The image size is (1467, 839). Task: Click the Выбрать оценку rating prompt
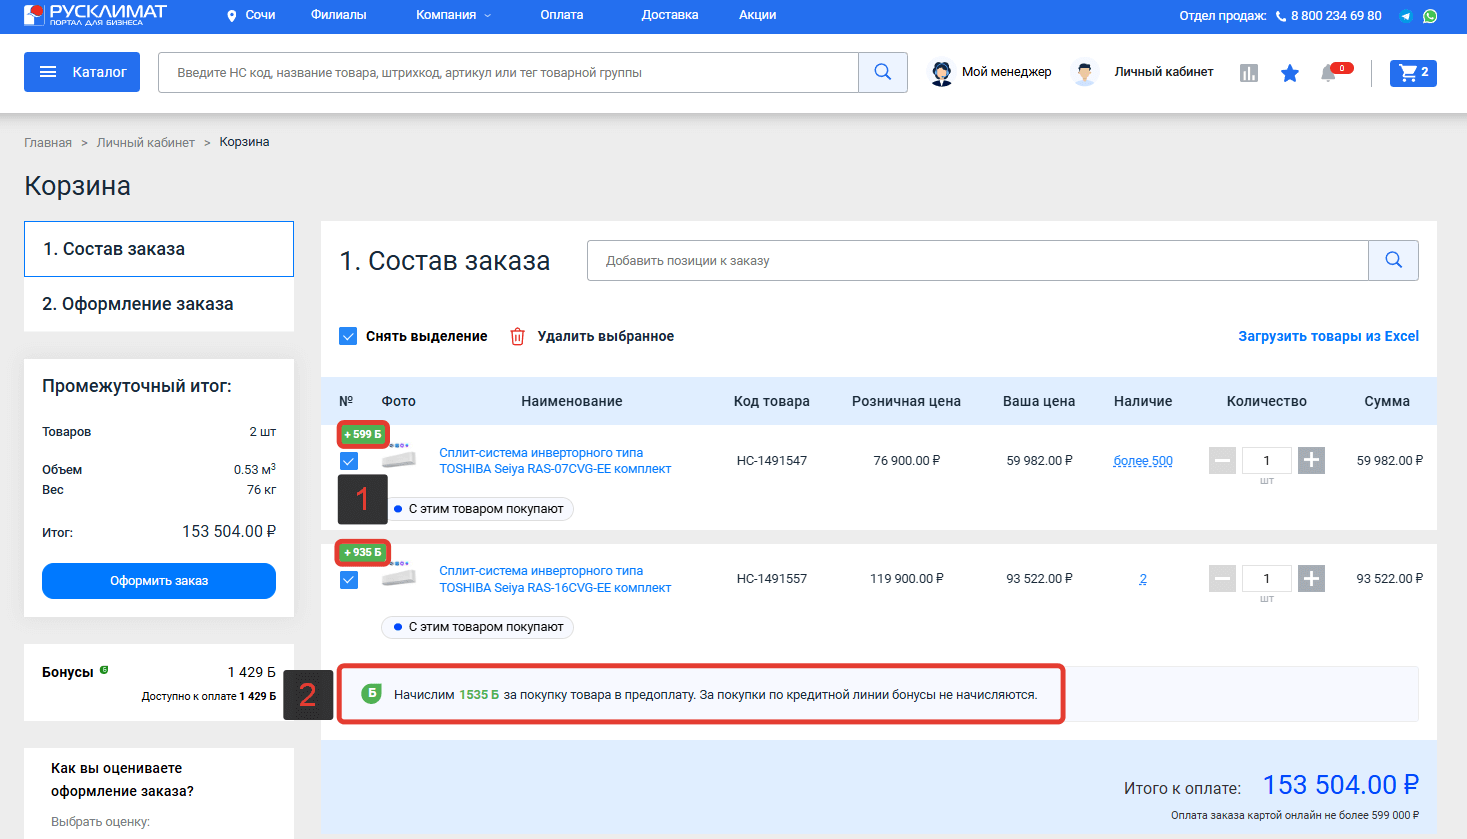click(x=100, y=822)
